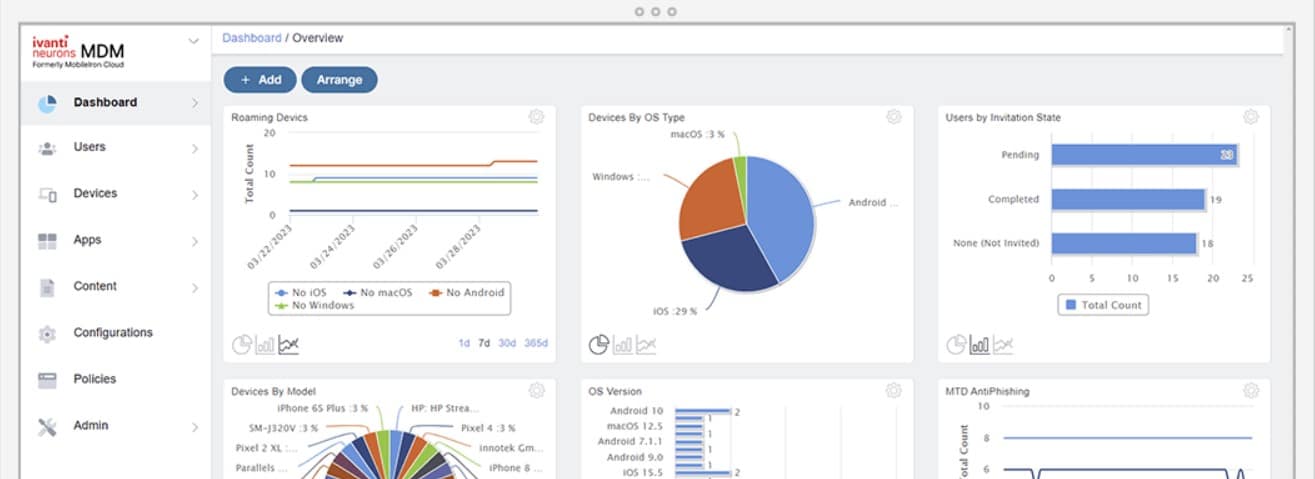The height and width of the screenshot is (479, 1315).
Task: Toggle No macOS series in Roaming legend
Action: coord(378,292)
